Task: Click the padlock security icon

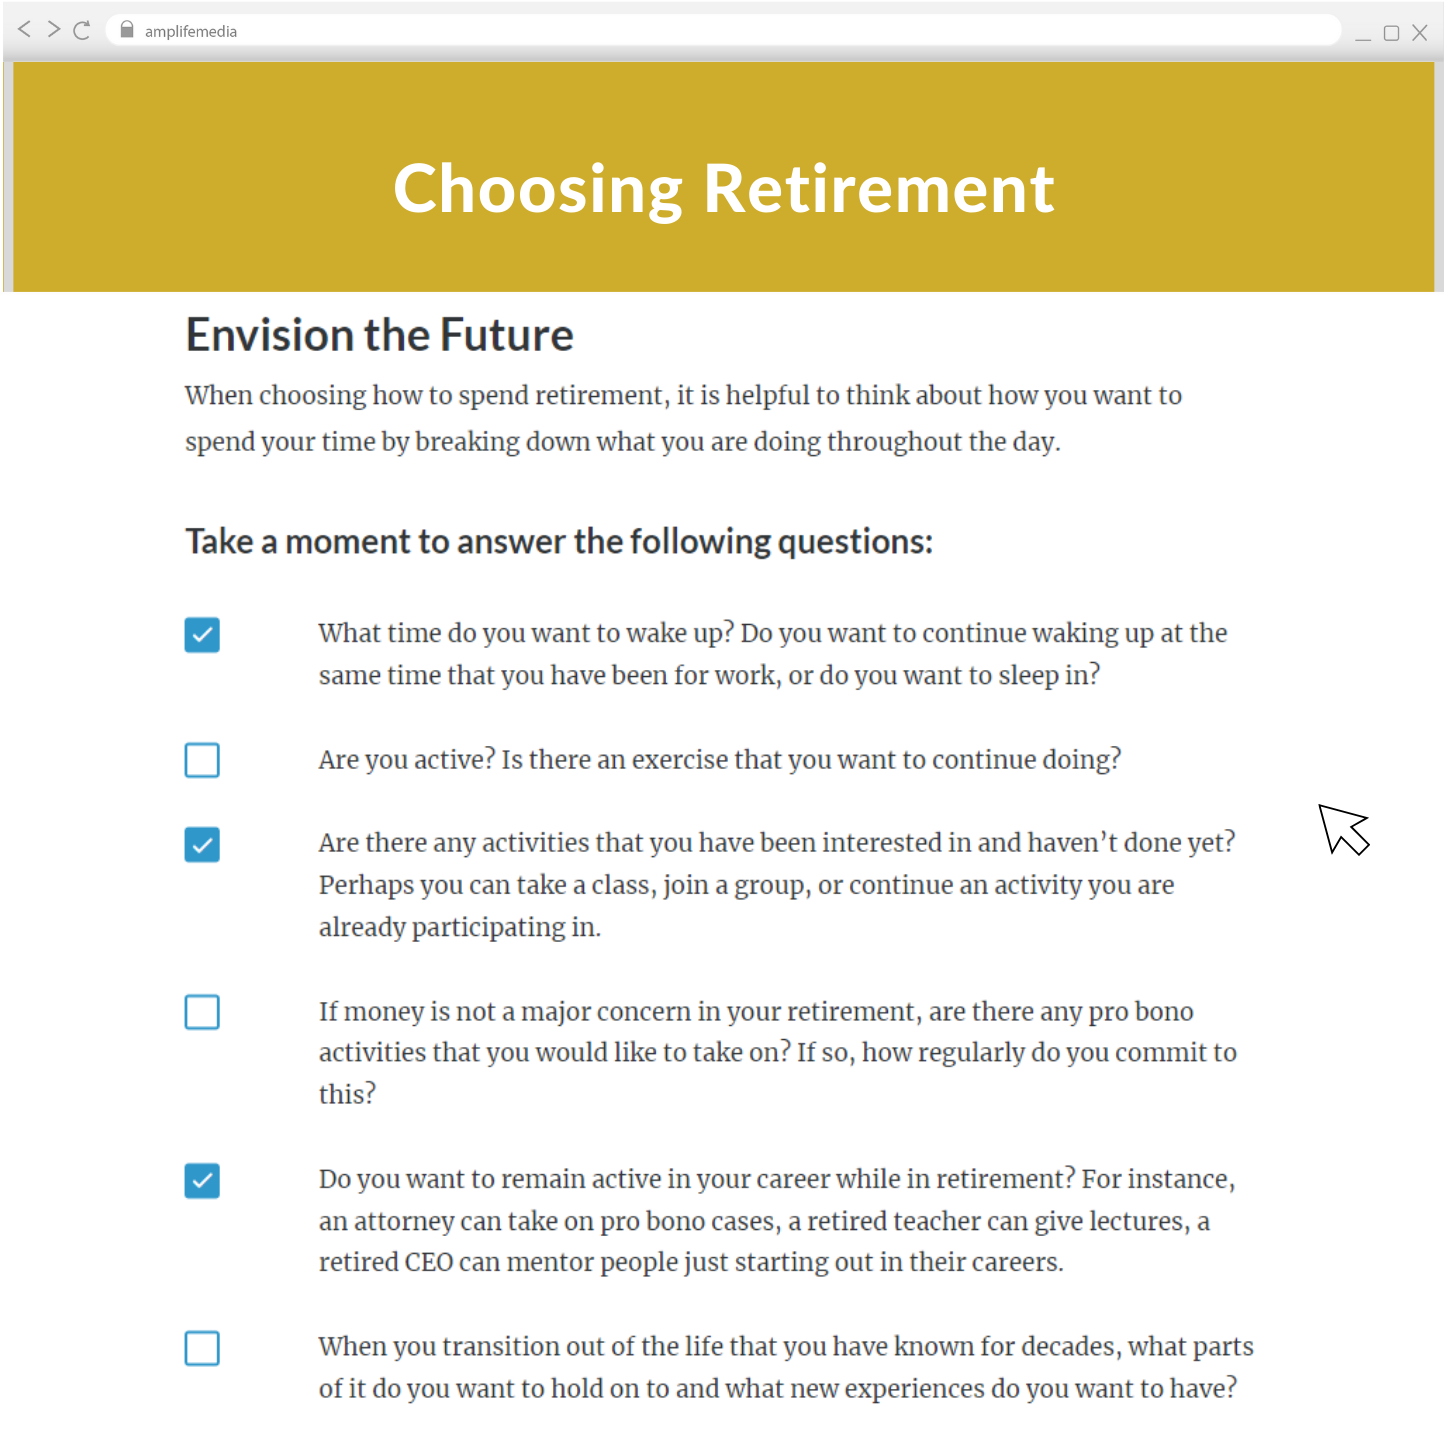Action: click(126, 30)
